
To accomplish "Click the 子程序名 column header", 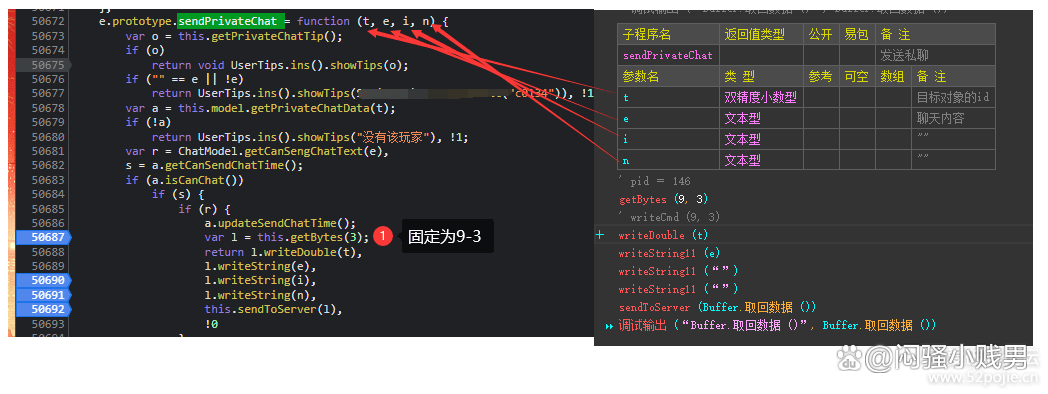I will [x=668, y=34].
